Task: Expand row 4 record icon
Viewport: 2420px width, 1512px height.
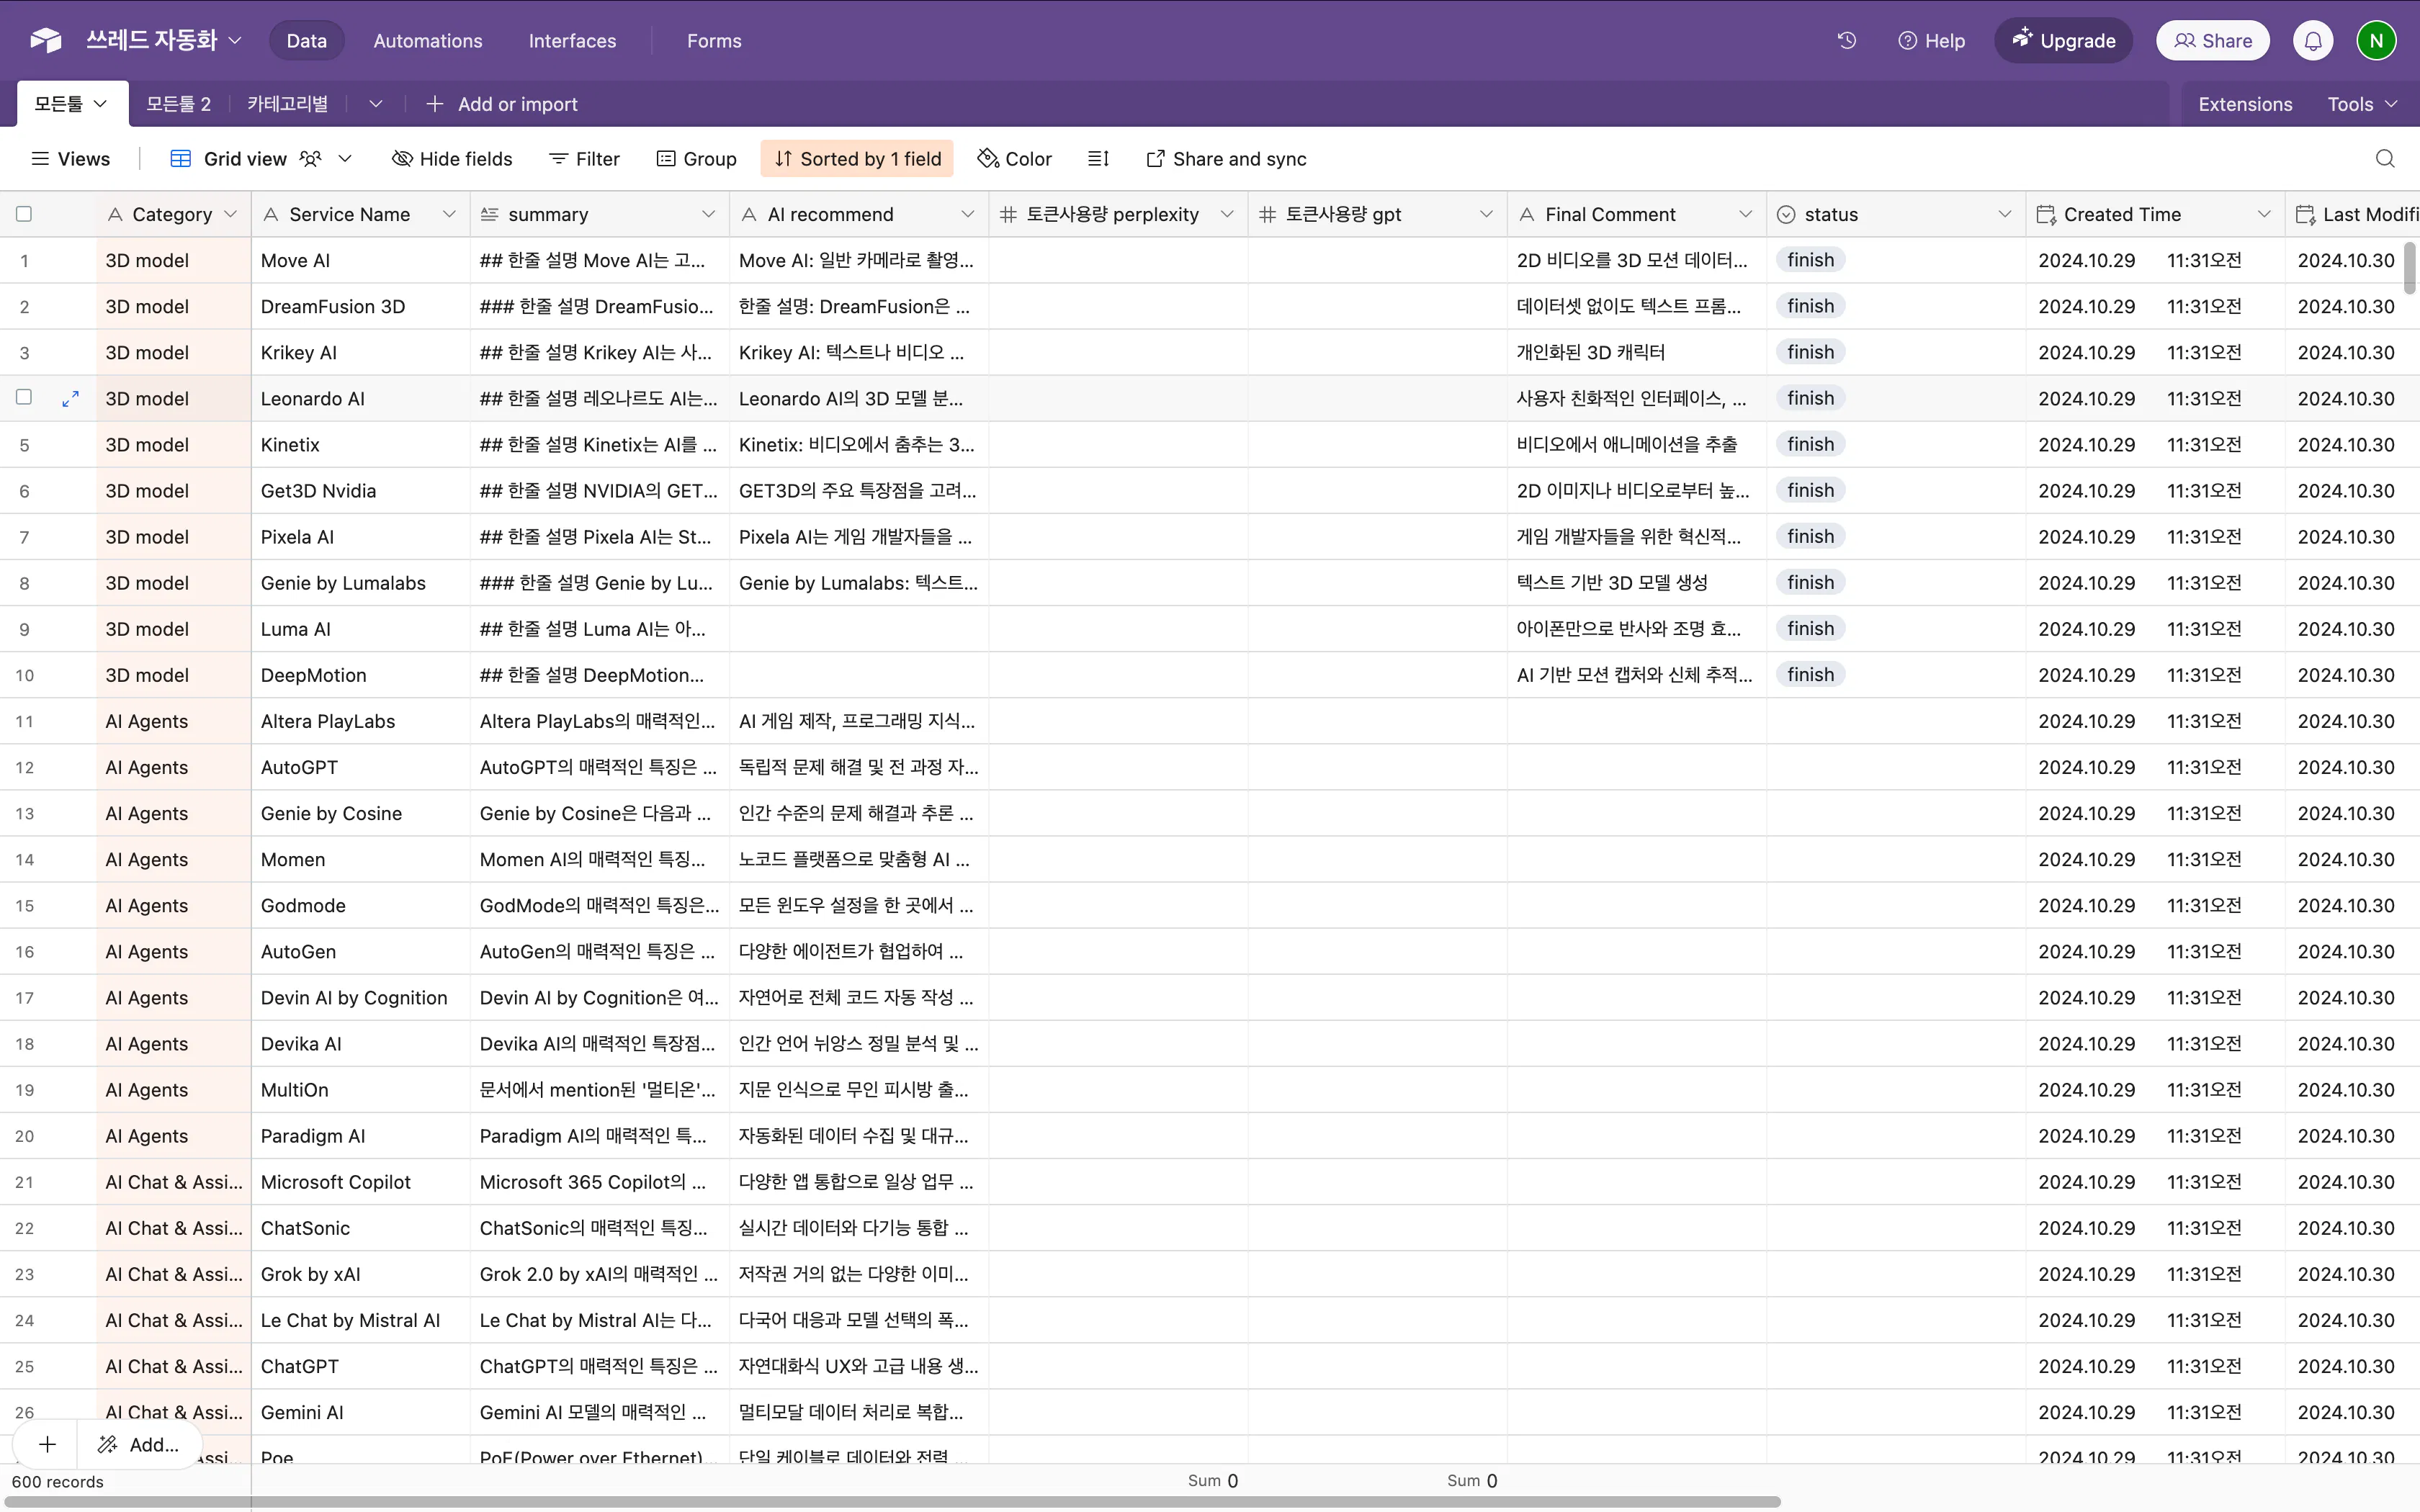Action: 70,399
